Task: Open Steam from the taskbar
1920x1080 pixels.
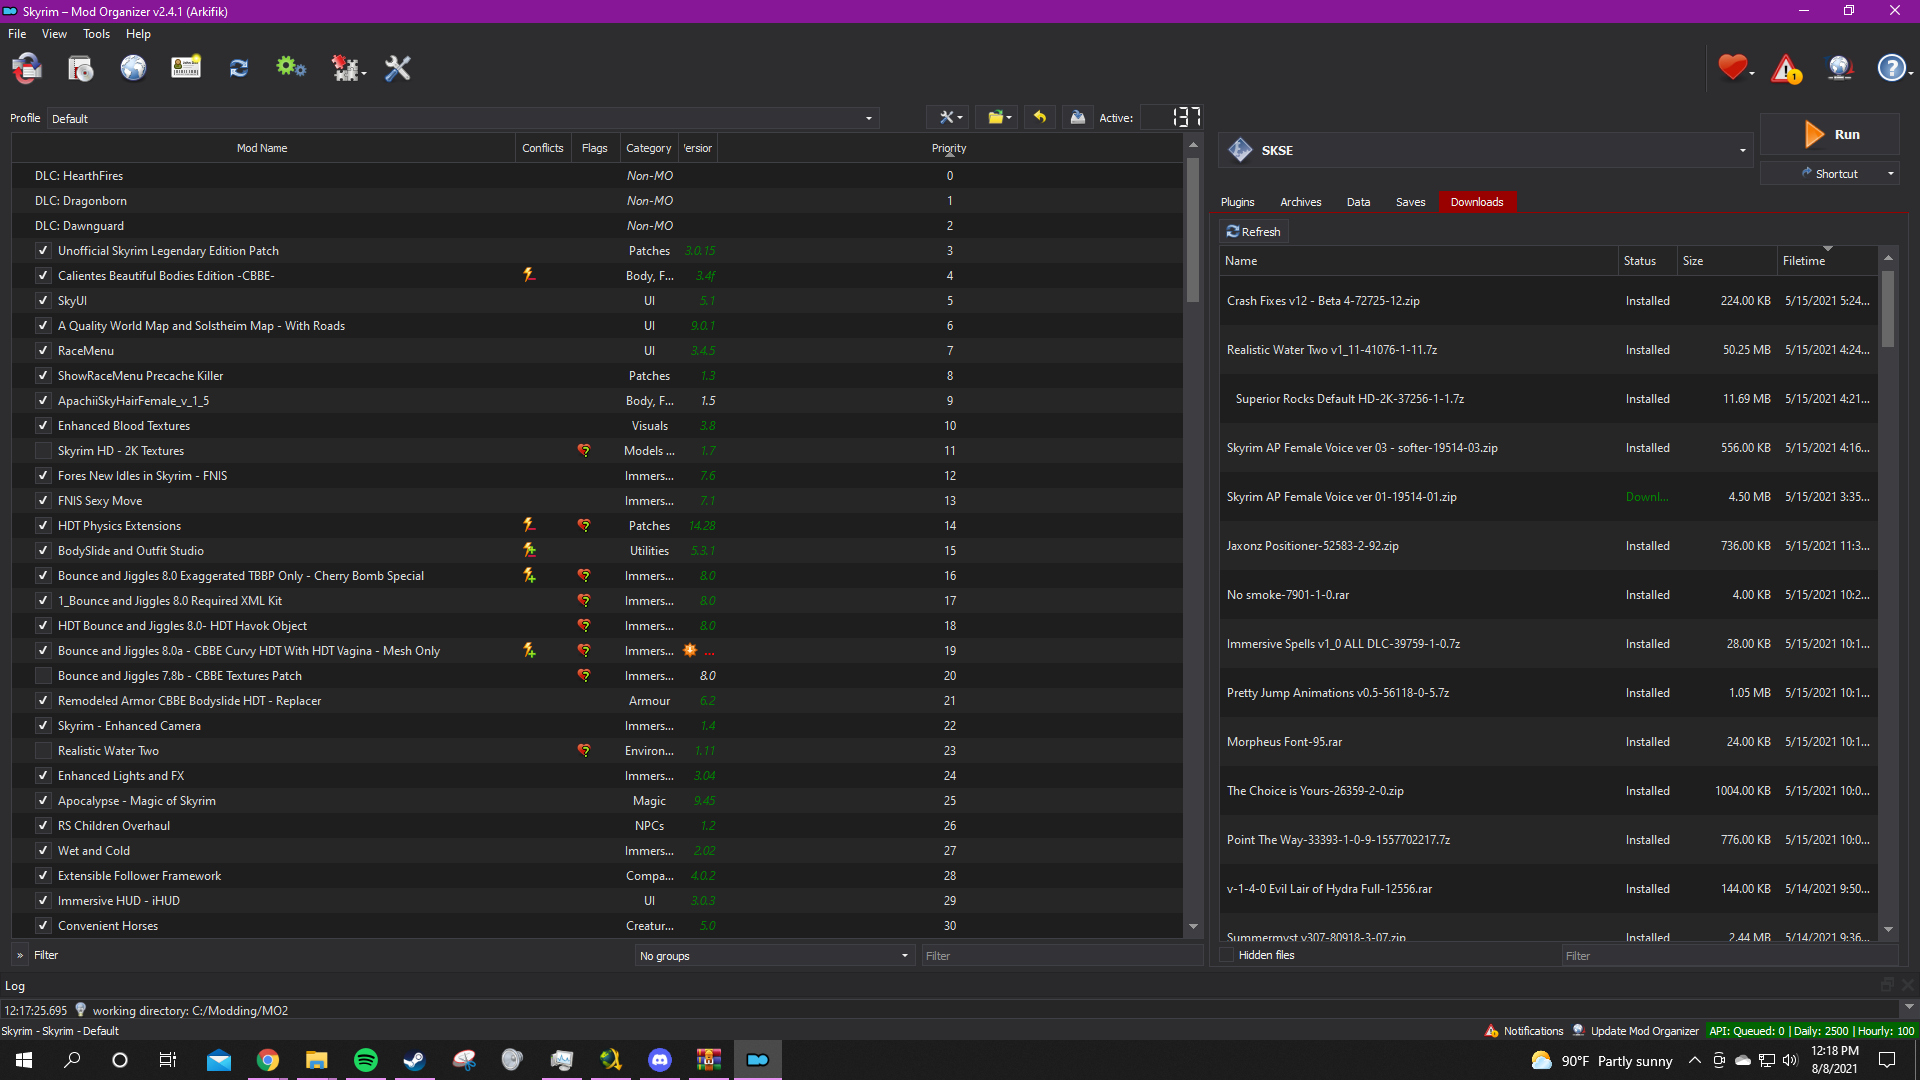Action: [x=414, y=1060]
